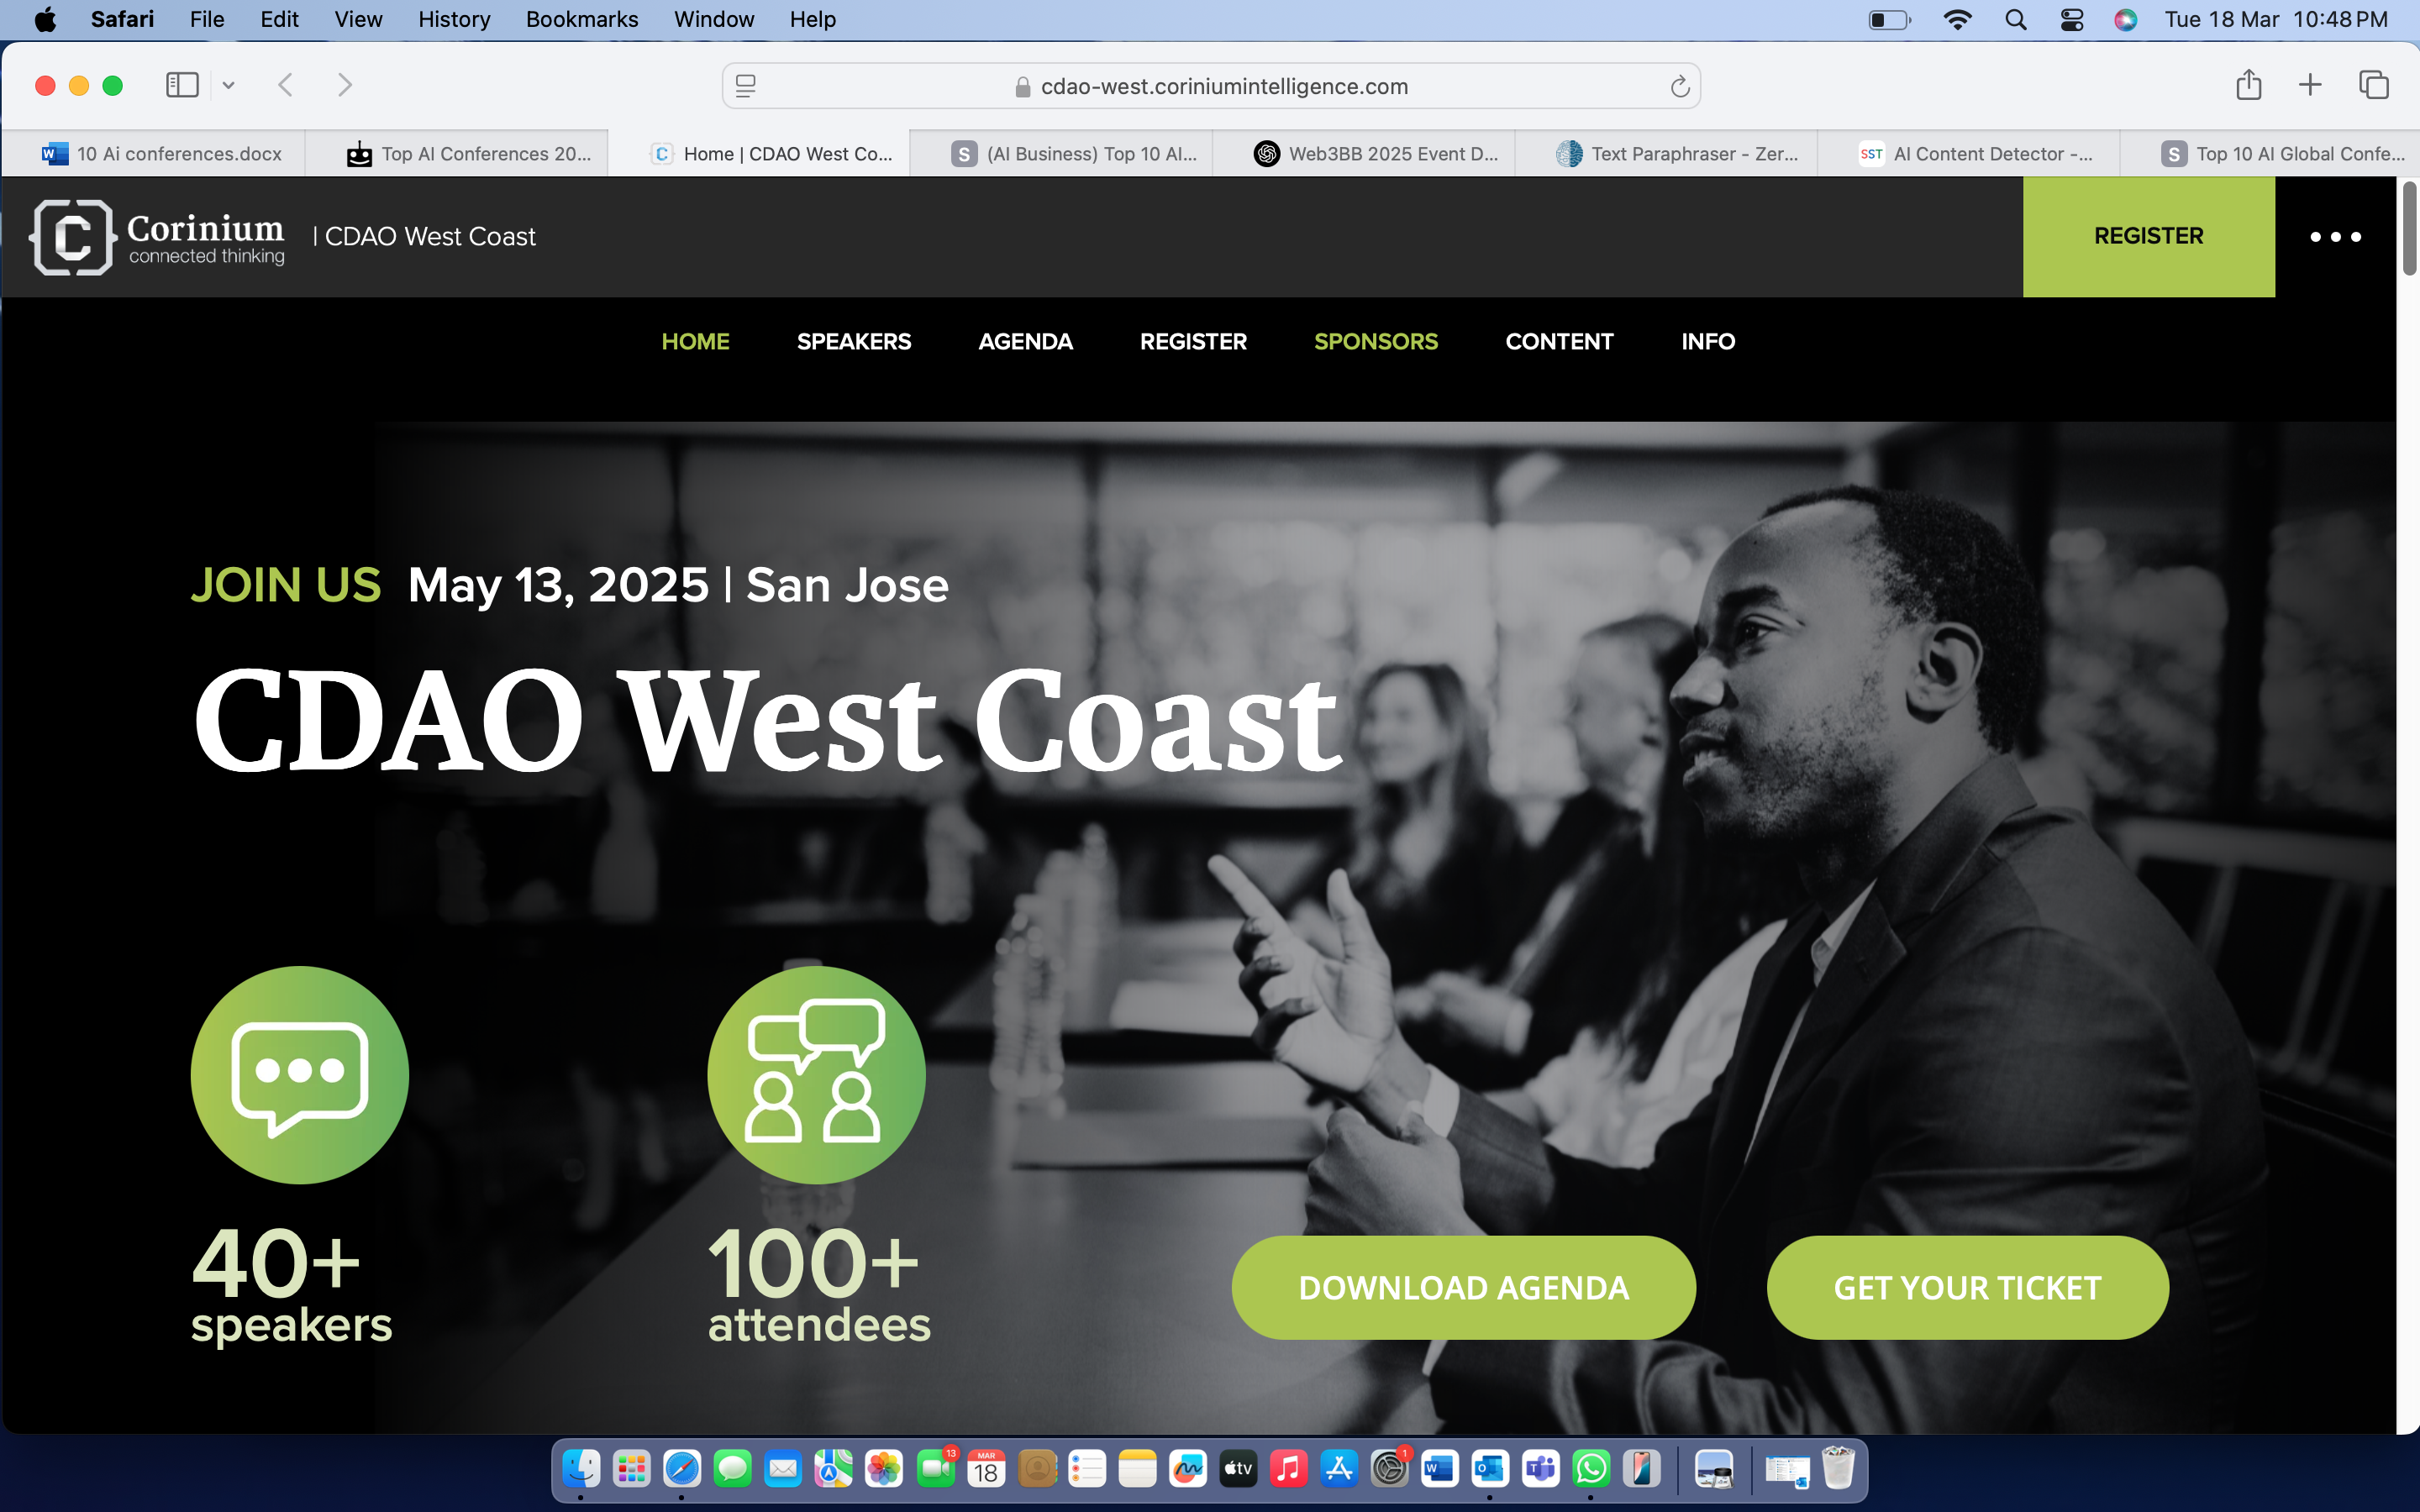The image size is (2420, 1512).
Task: Switch to AI Content Detector tab
Action: click(1969, 154)
